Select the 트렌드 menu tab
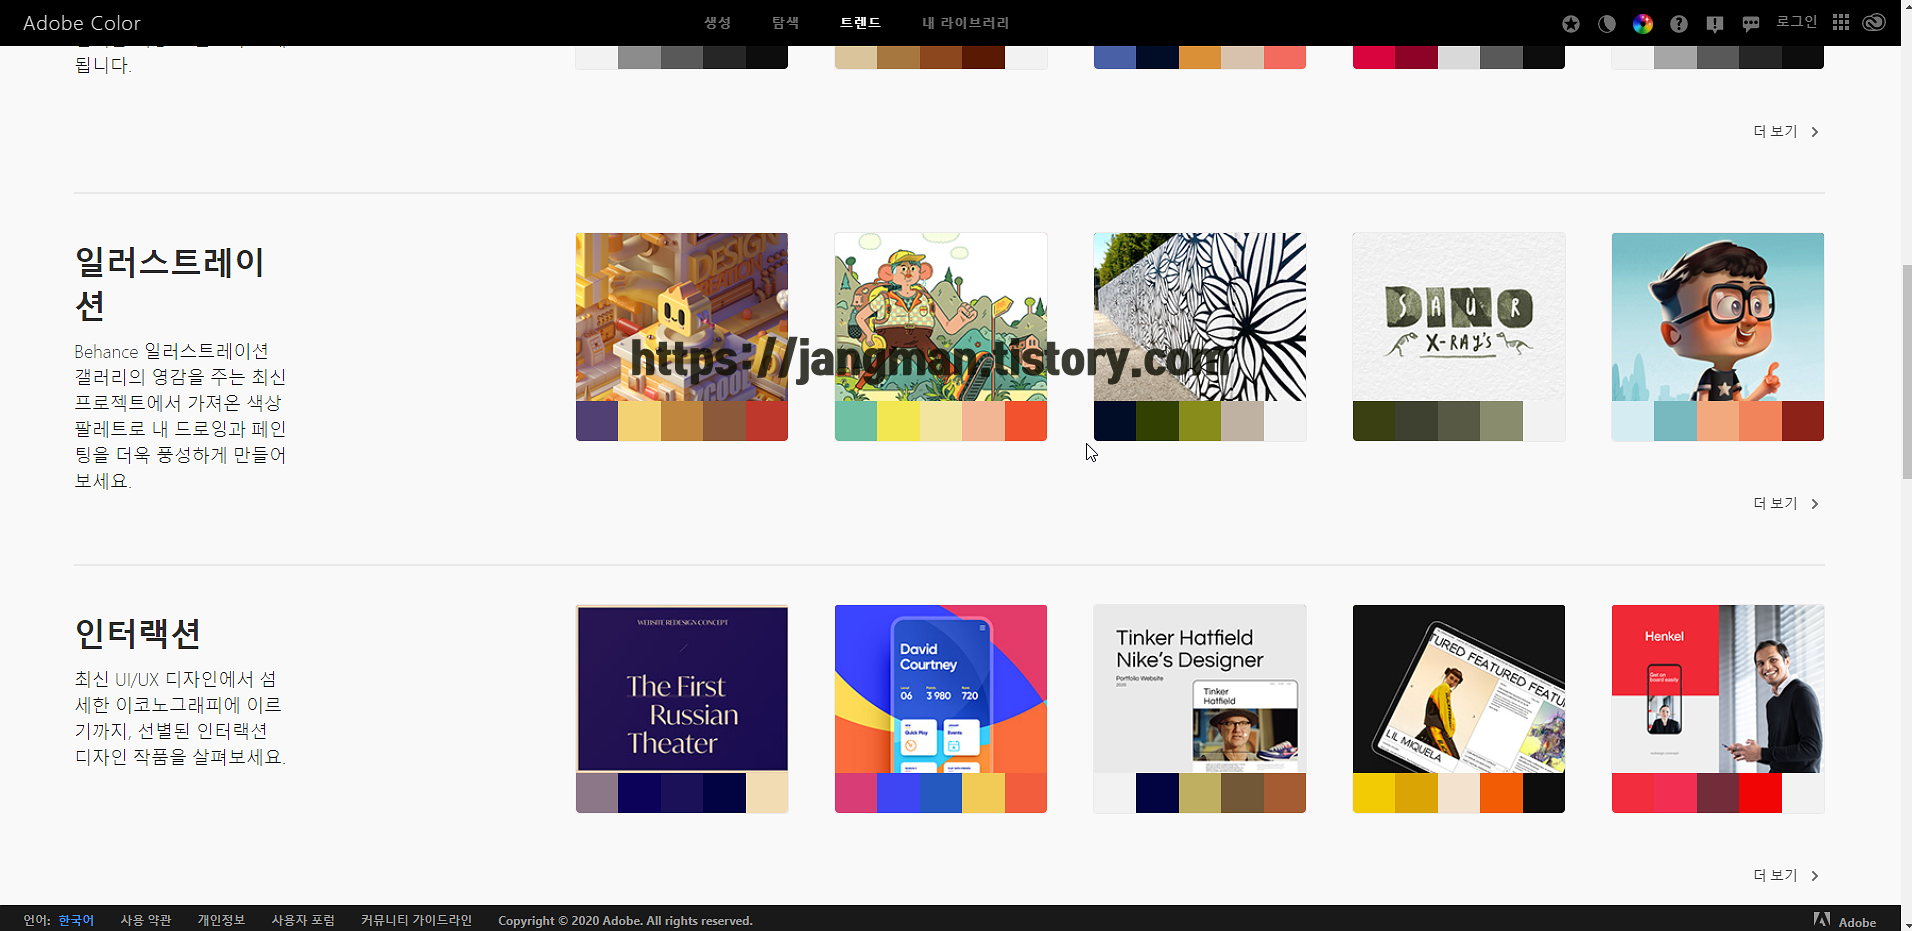The width and height of the screenshot is (1912, 931). point(860,22)
